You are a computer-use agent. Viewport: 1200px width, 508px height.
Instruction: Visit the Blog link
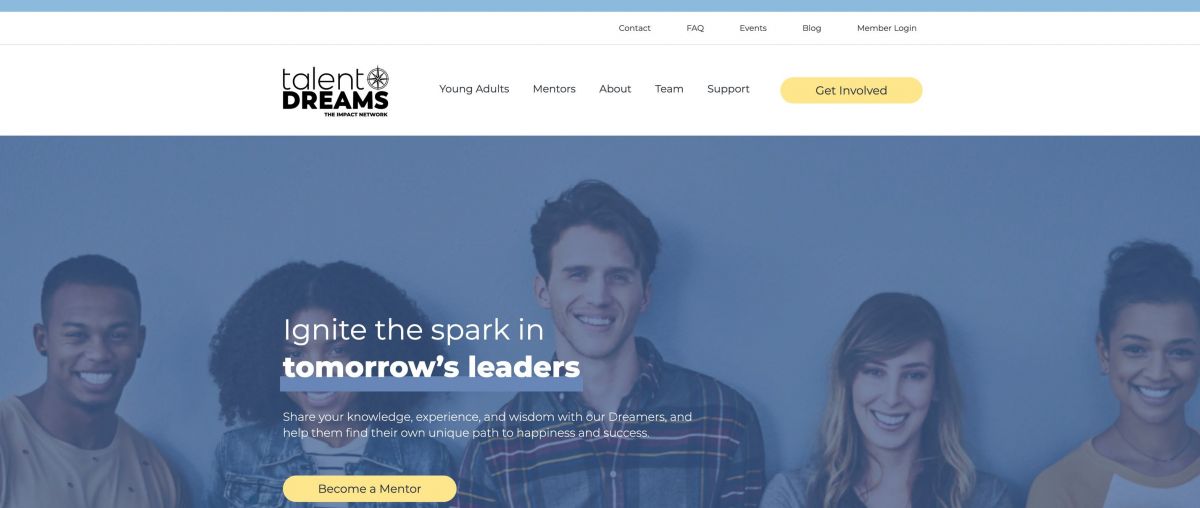pos(812,28)
